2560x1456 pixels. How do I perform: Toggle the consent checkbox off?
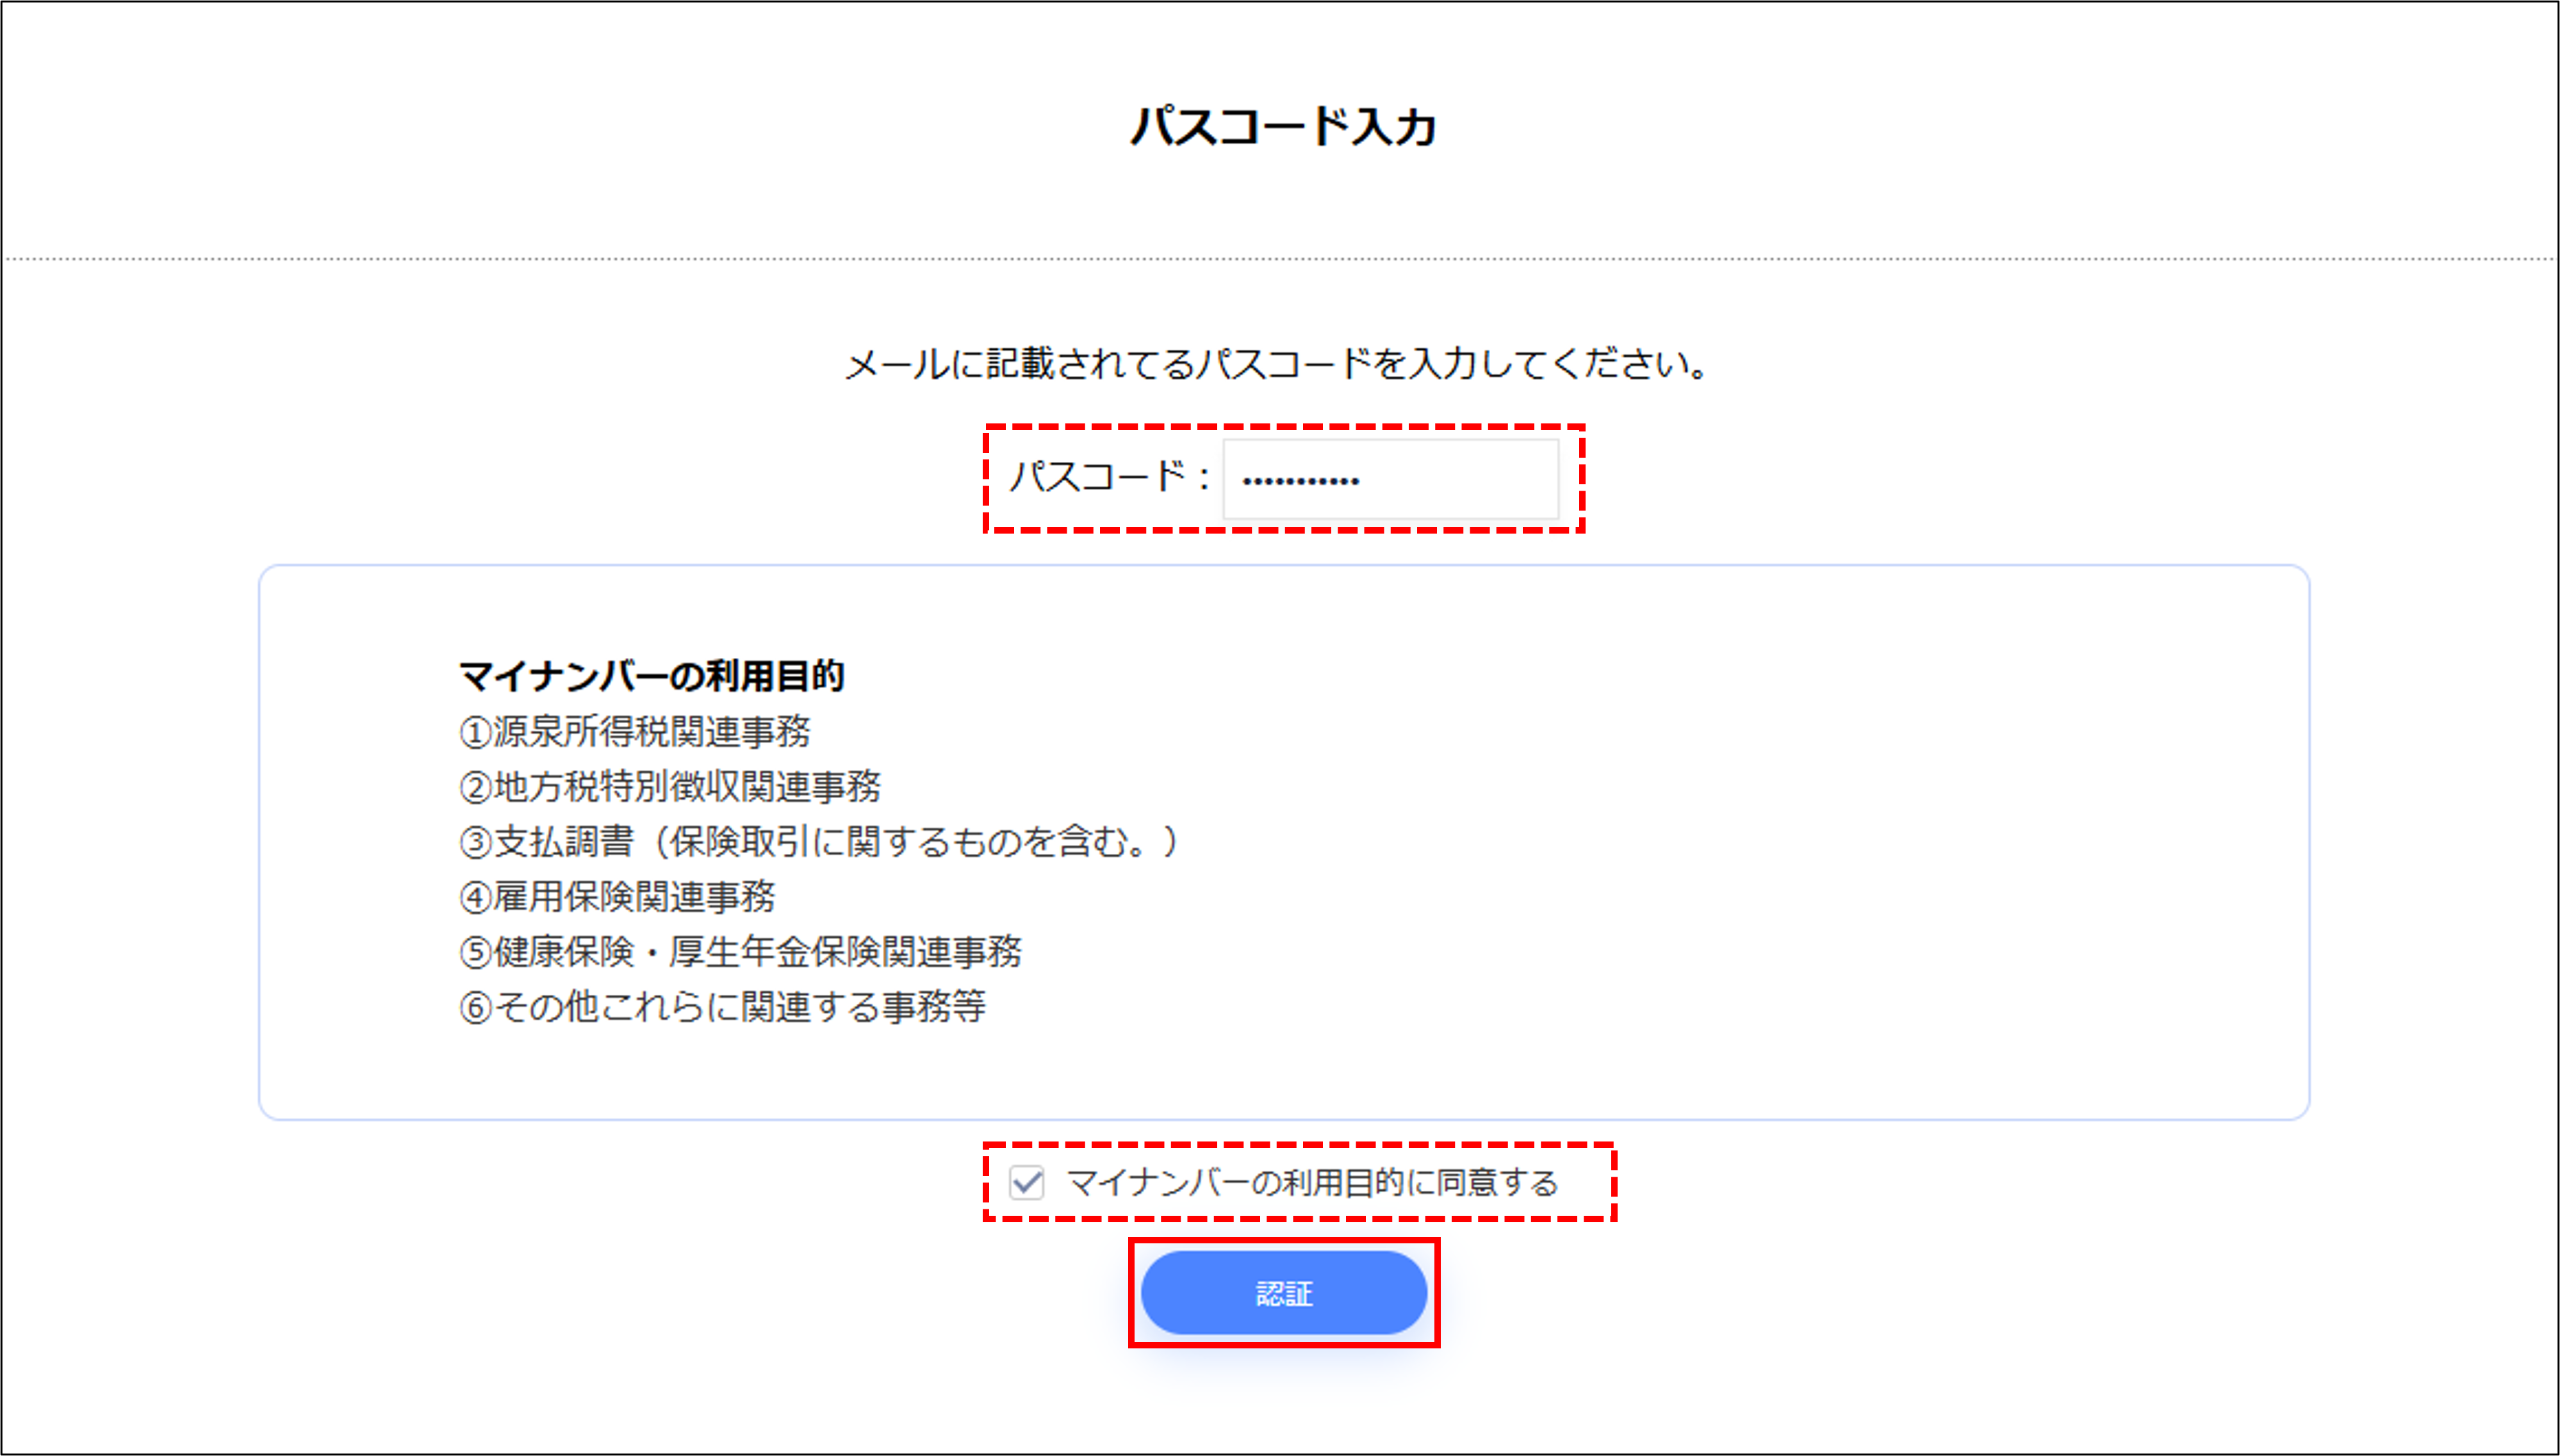(1027, 1182)
